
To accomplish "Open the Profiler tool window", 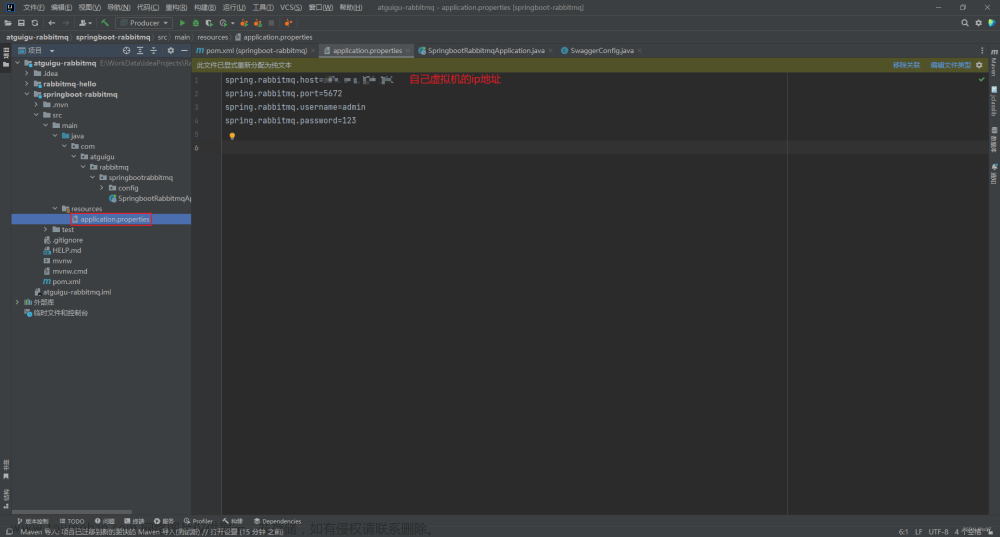I will point(198,521).
